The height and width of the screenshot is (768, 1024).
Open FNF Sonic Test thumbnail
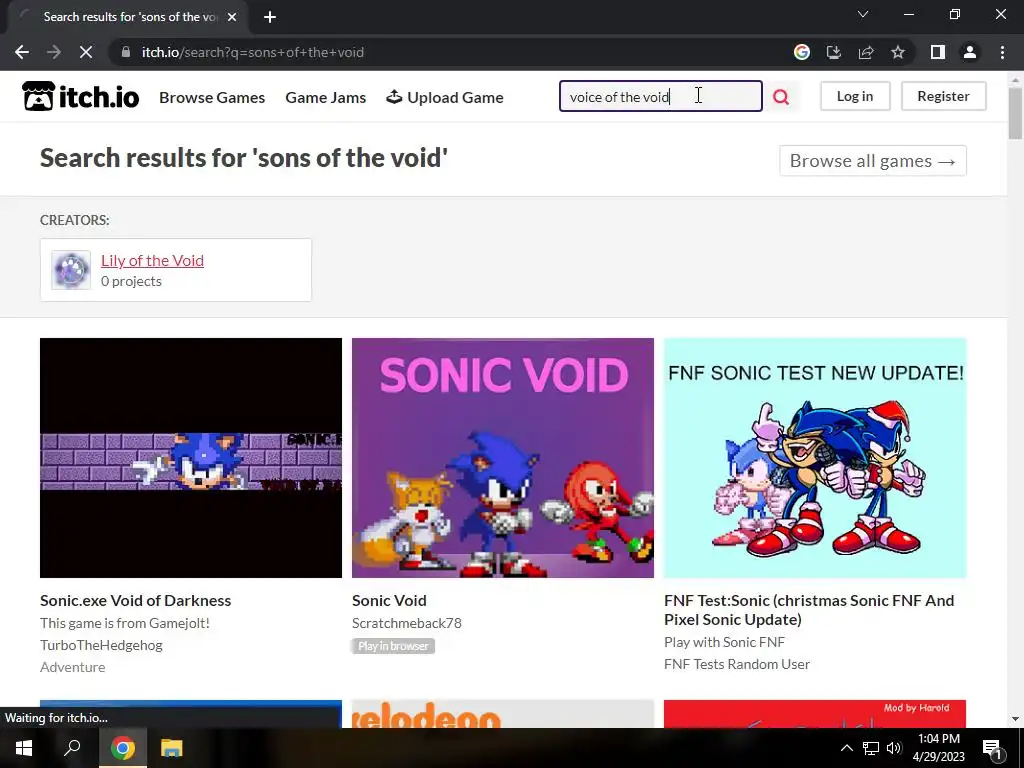(x=815, y=458)
